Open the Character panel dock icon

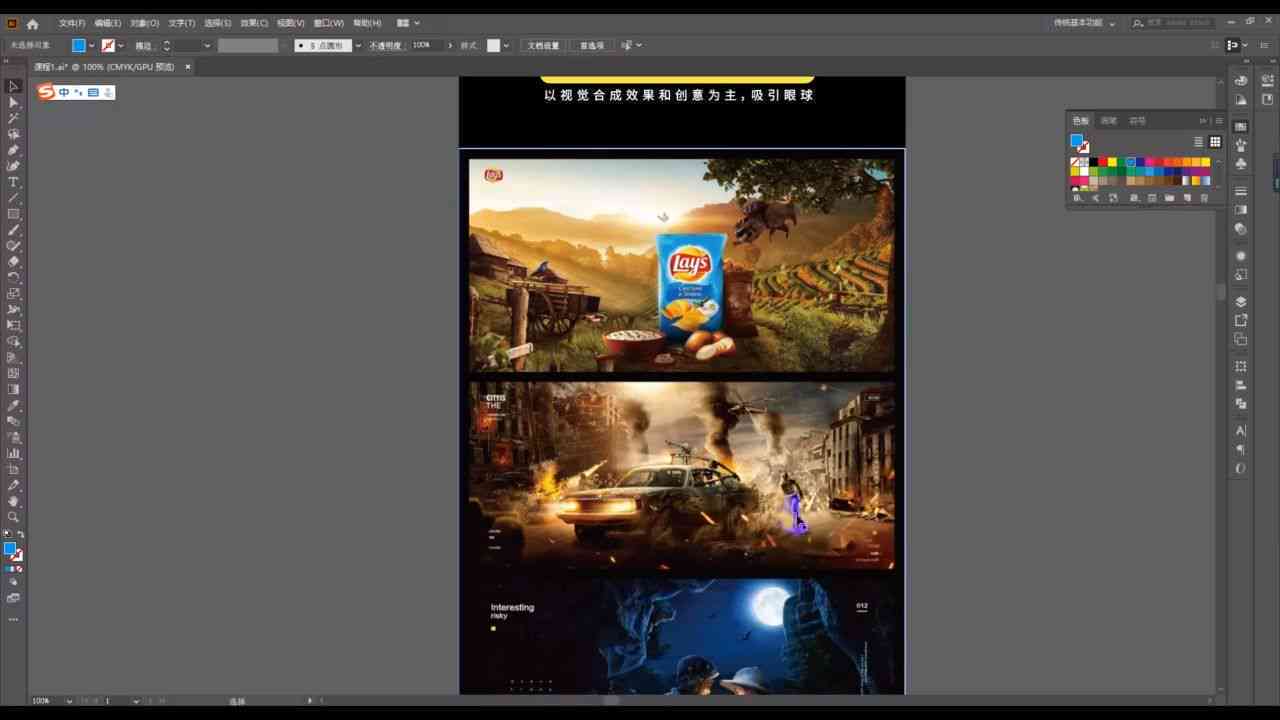1241,430
